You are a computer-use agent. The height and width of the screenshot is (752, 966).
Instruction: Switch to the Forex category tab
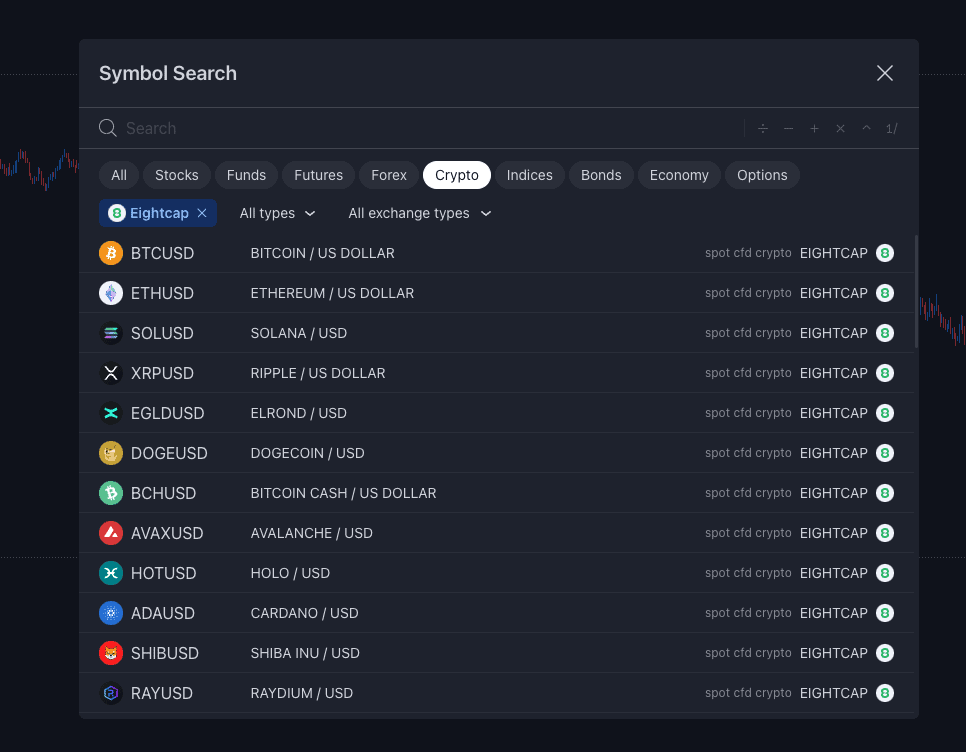pyautogui.click(x=389, y=175)
